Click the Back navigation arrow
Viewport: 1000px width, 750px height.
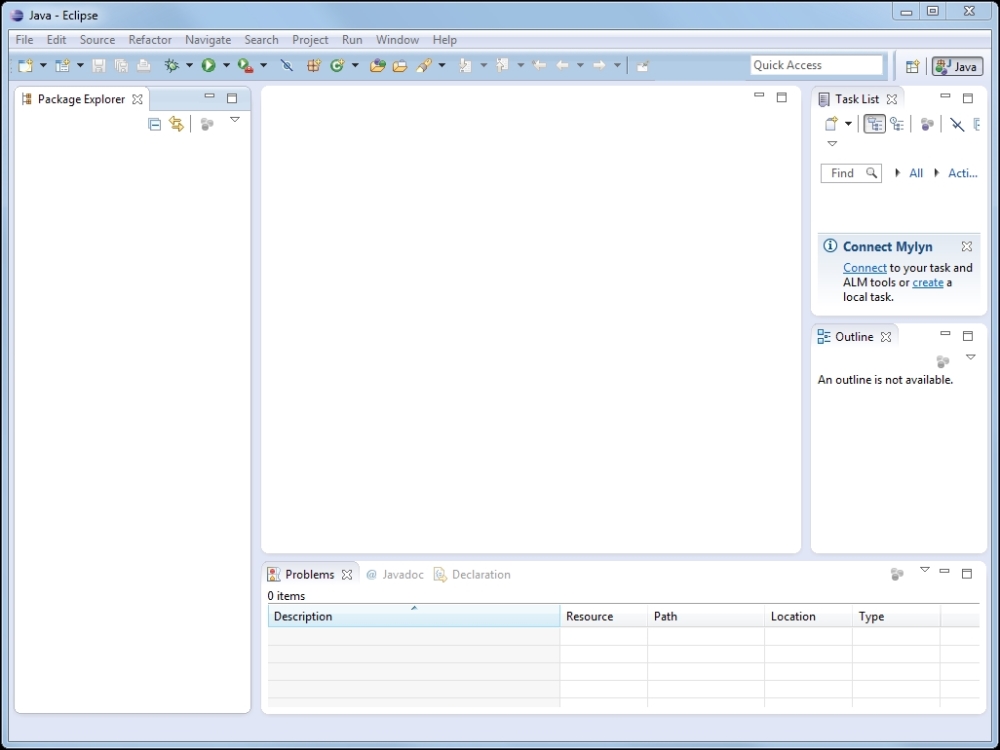point(562,65)
